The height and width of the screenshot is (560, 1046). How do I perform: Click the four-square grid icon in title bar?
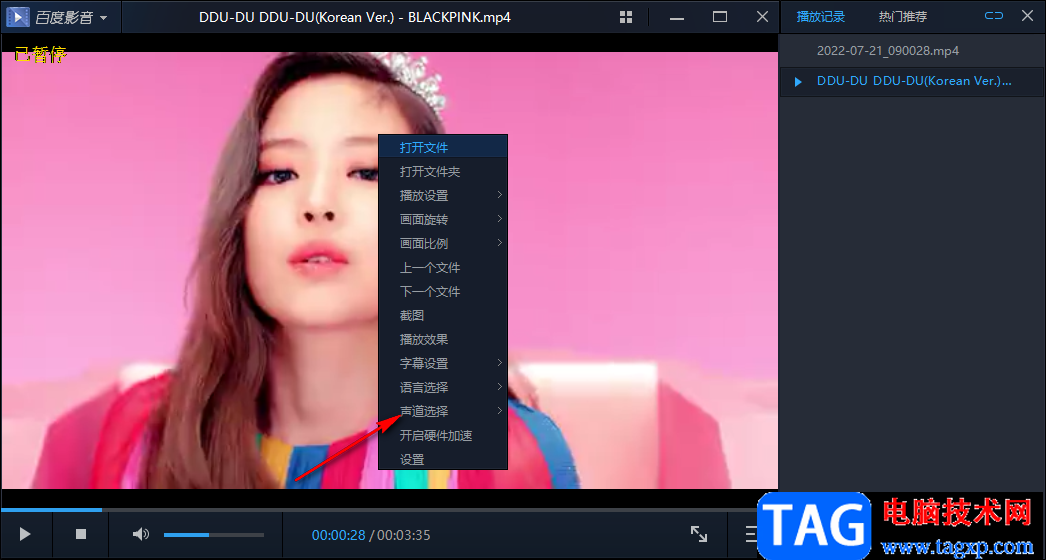pyautogui.click(x=626, y=17)
